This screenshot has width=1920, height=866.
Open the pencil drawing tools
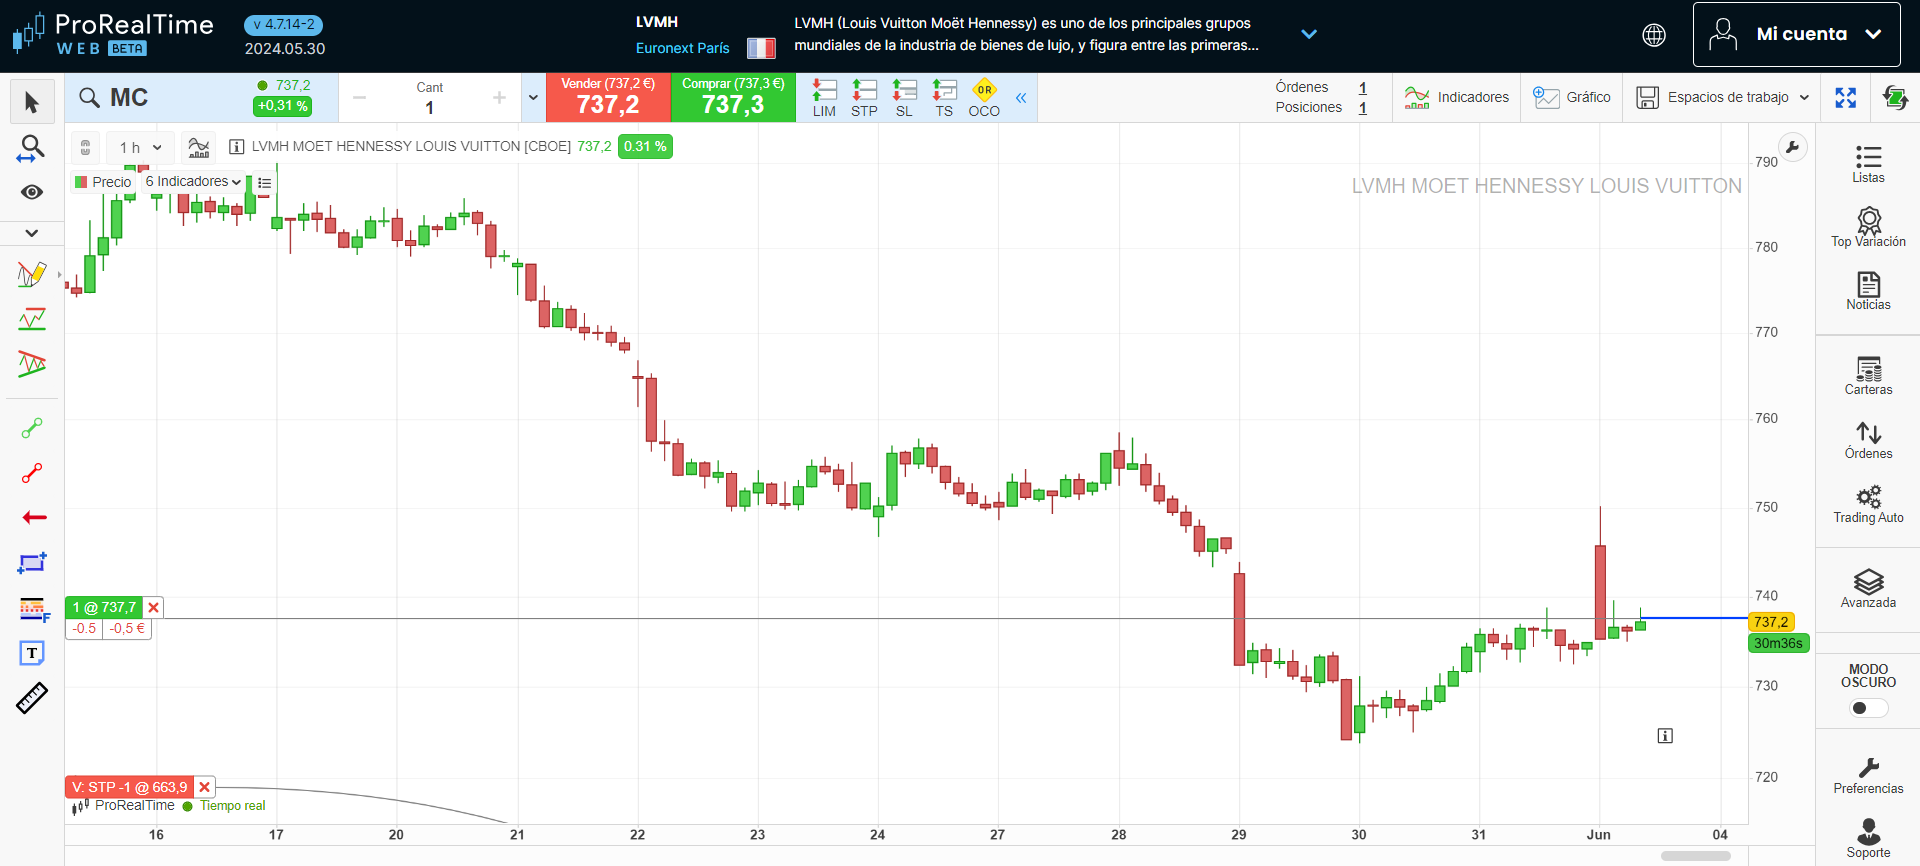click(32, 274)
